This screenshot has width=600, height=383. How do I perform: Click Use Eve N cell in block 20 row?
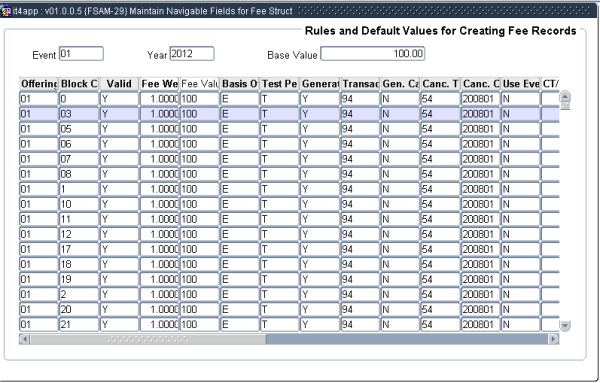(520, 310)
